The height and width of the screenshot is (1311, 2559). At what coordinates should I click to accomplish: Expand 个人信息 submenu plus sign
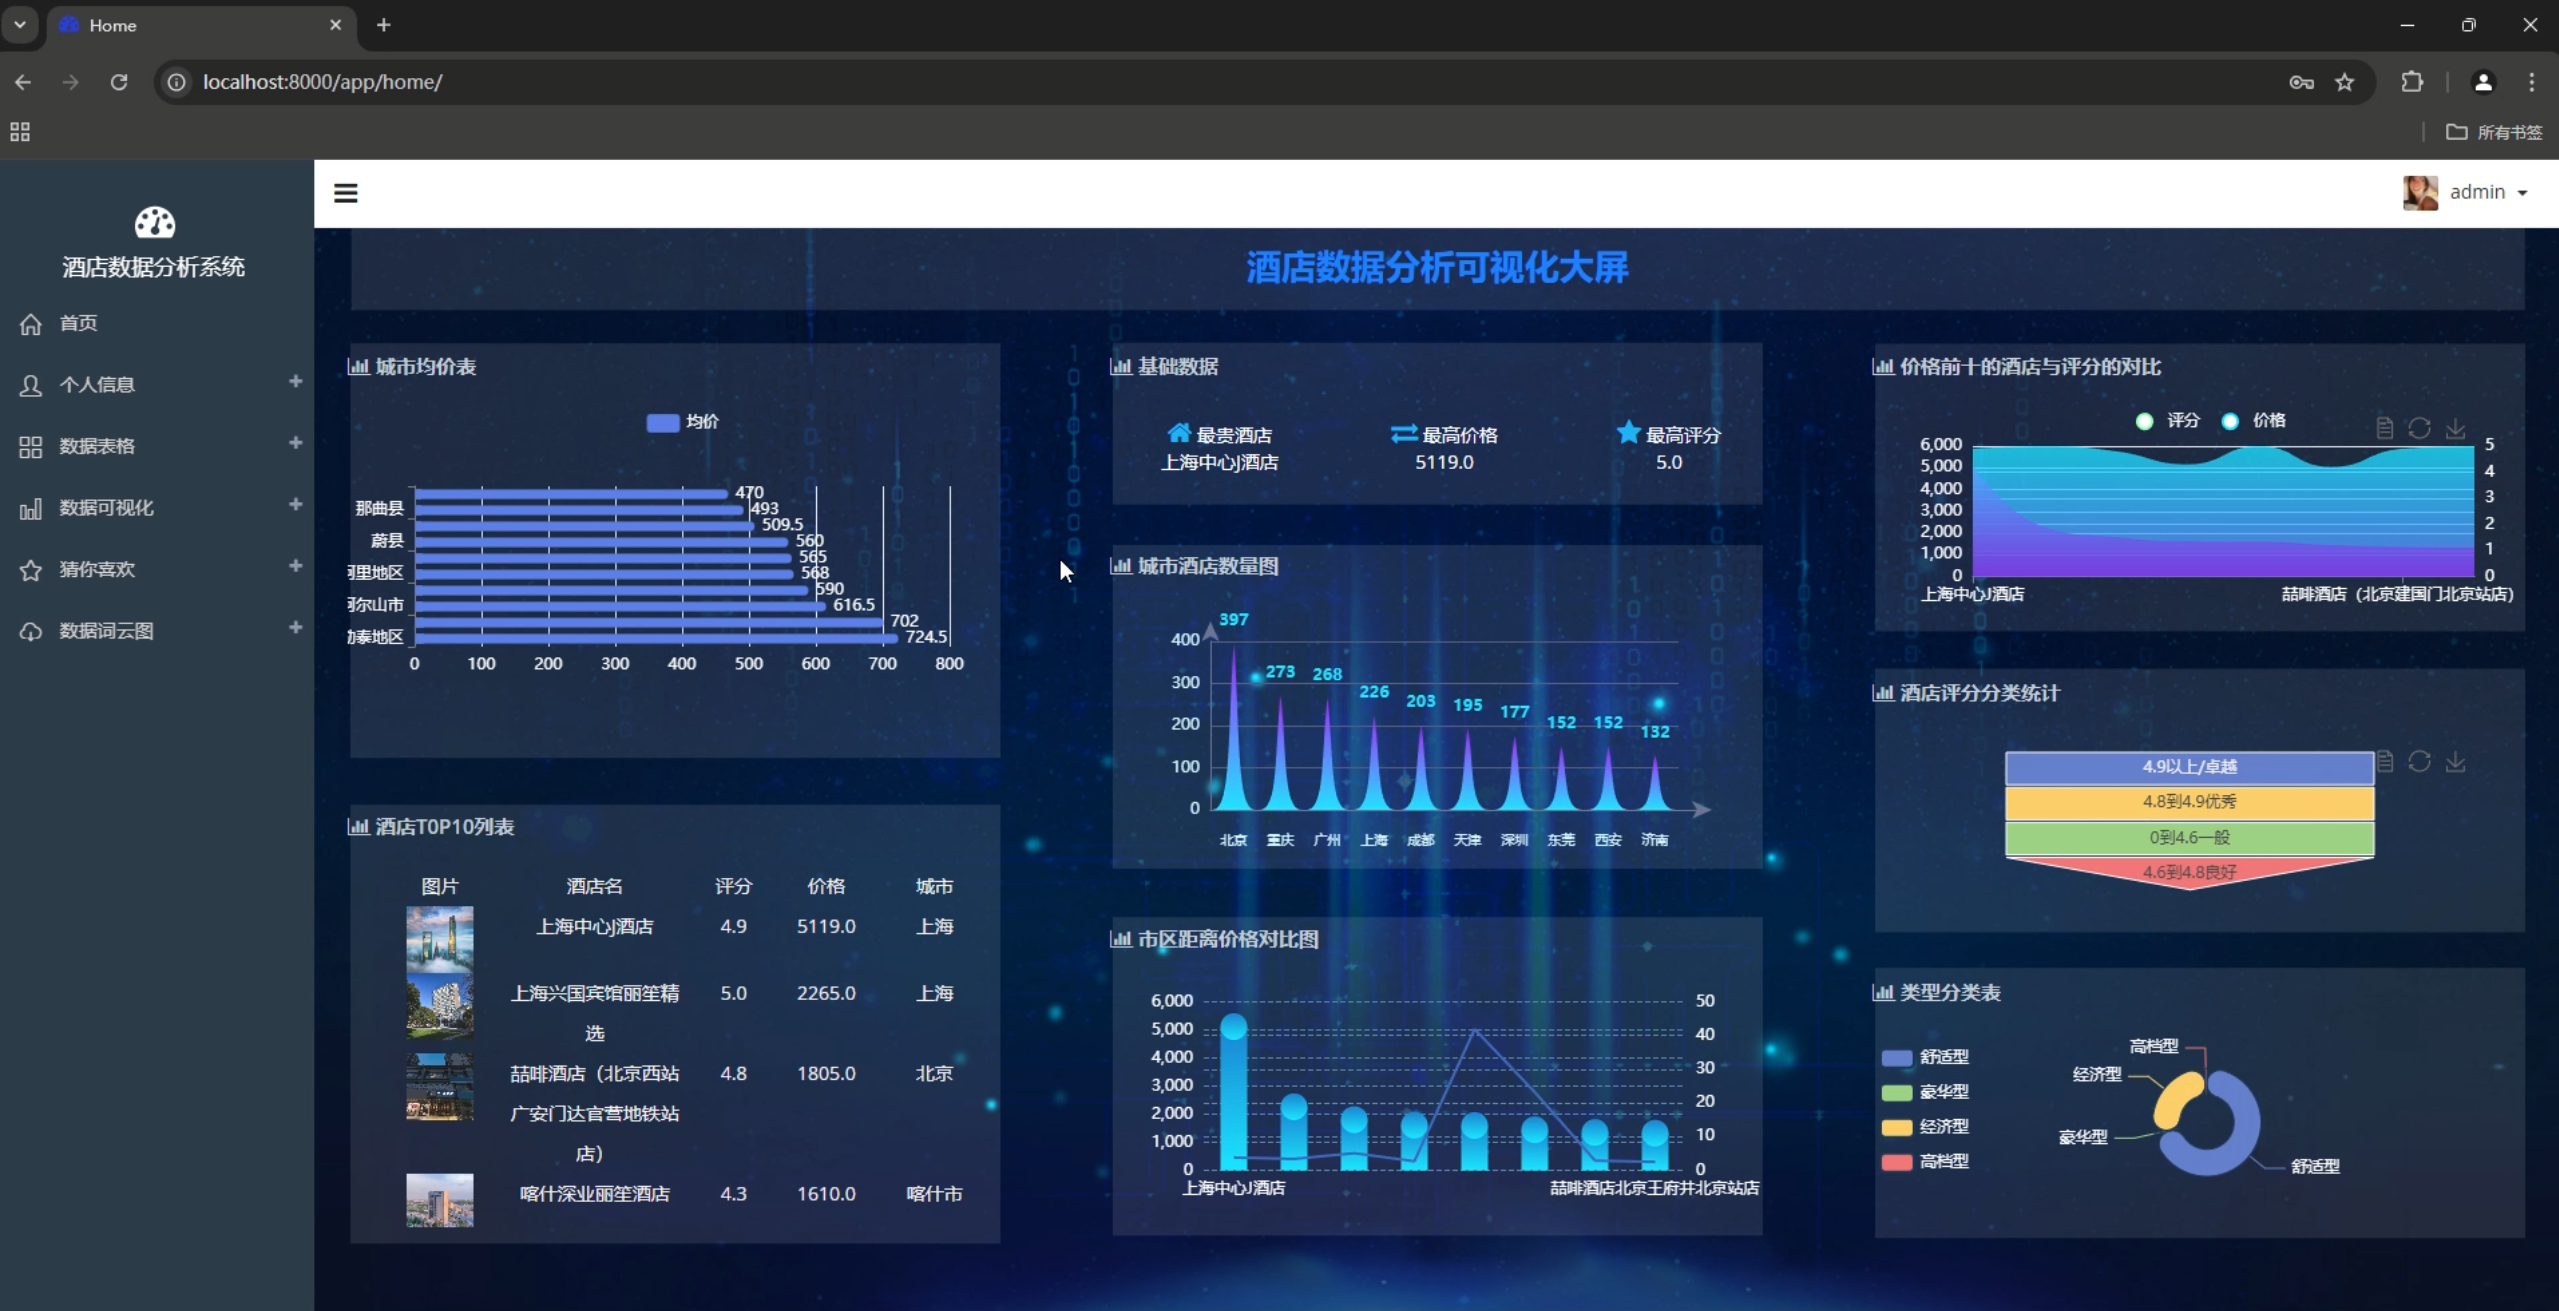pyautogui.click(x=295, y=381)
